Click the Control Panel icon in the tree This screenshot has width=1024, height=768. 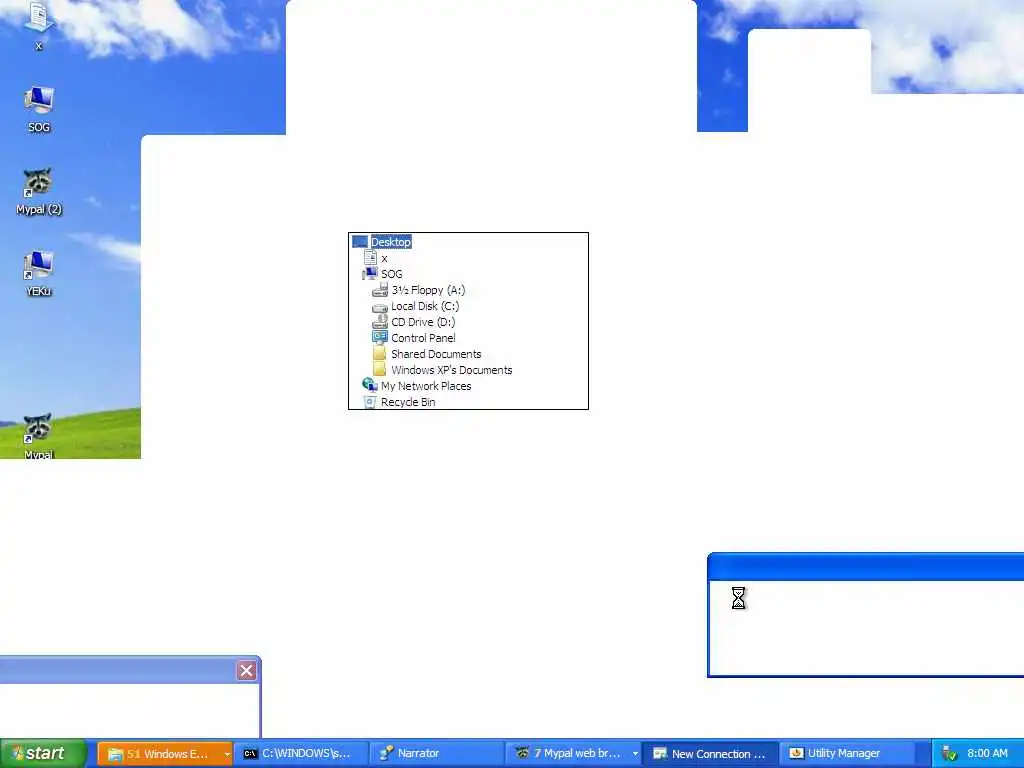coord(380,338)
